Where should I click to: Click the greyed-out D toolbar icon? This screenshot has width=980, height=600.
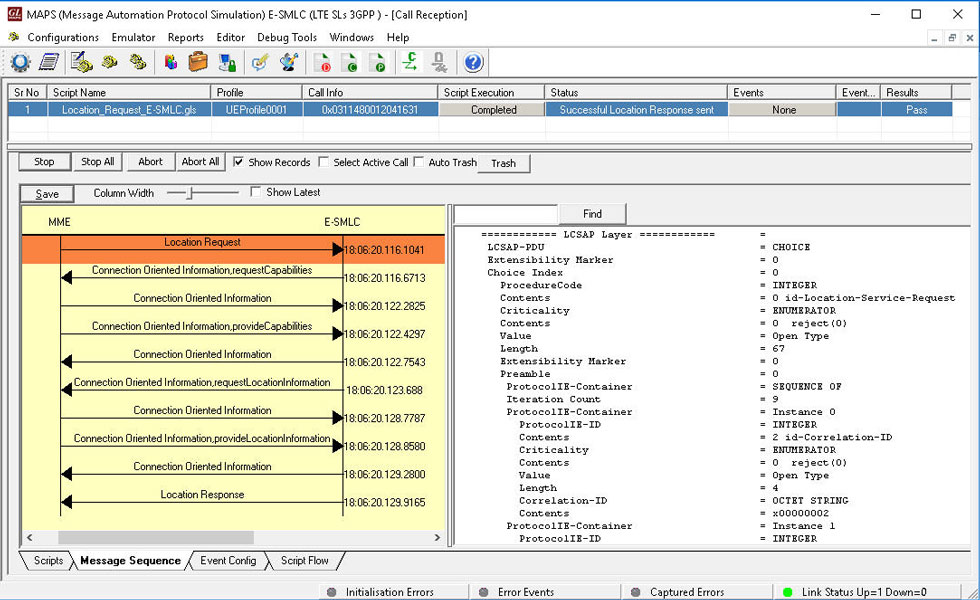tap(439, 62)
